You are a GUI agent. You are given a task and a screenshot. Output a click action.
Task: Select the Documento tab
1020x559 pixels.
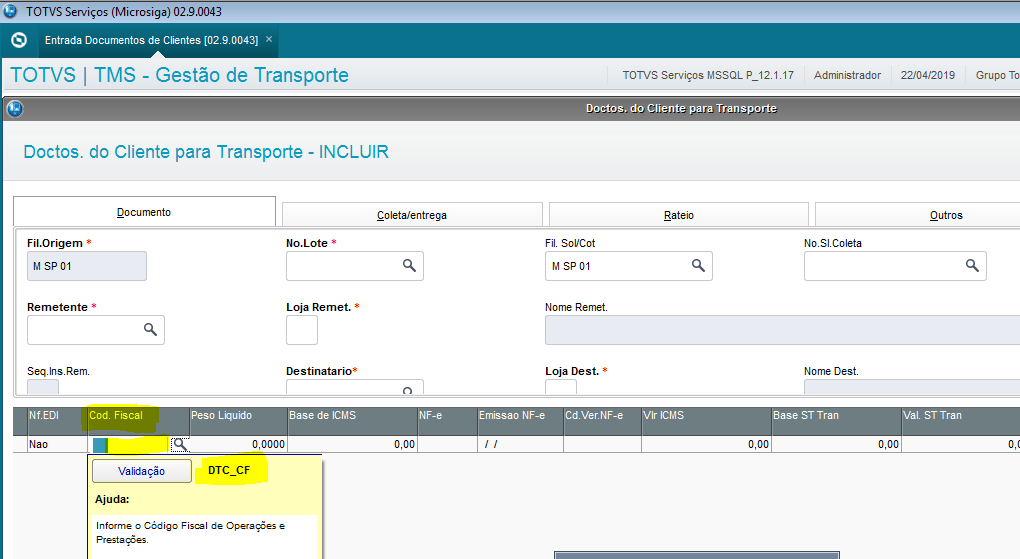[x=144, y=212]
